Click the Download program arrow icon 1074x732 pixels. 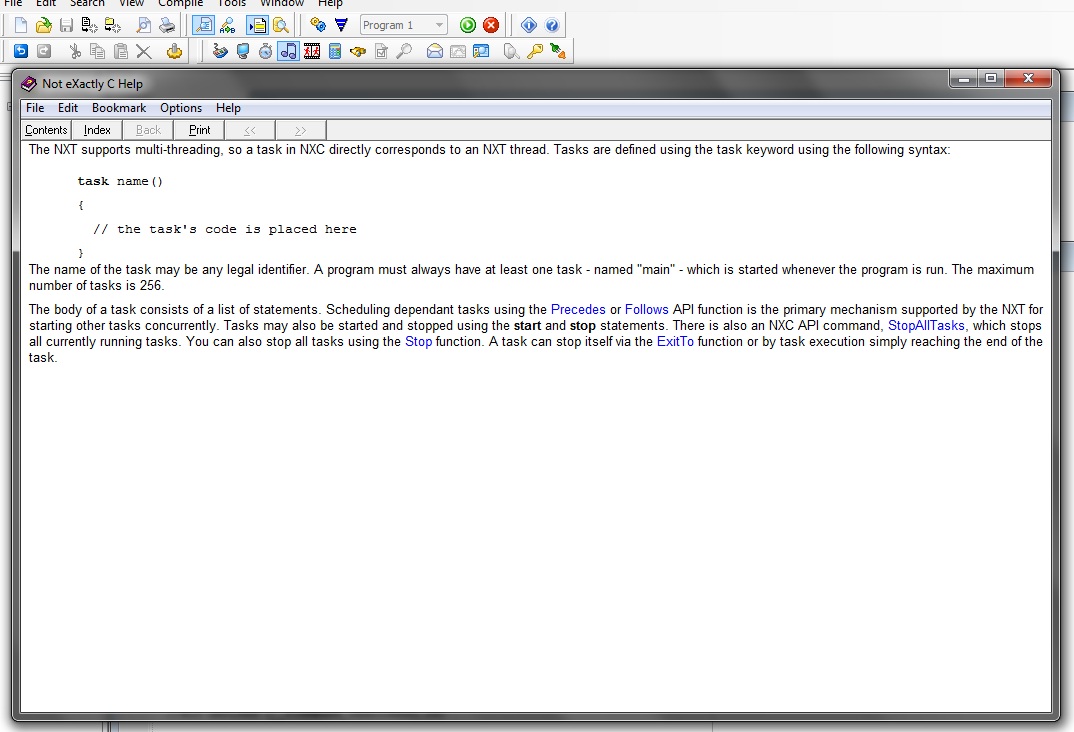click(341, 25)
